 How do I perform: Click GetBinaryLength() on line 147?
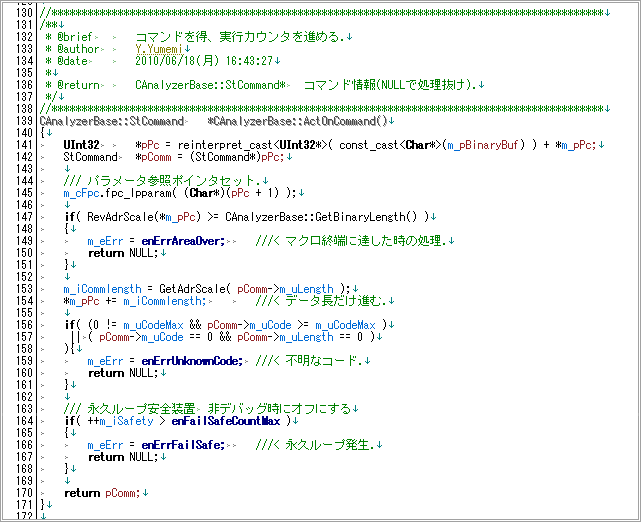pyautogui.click(x=366, y=217)
